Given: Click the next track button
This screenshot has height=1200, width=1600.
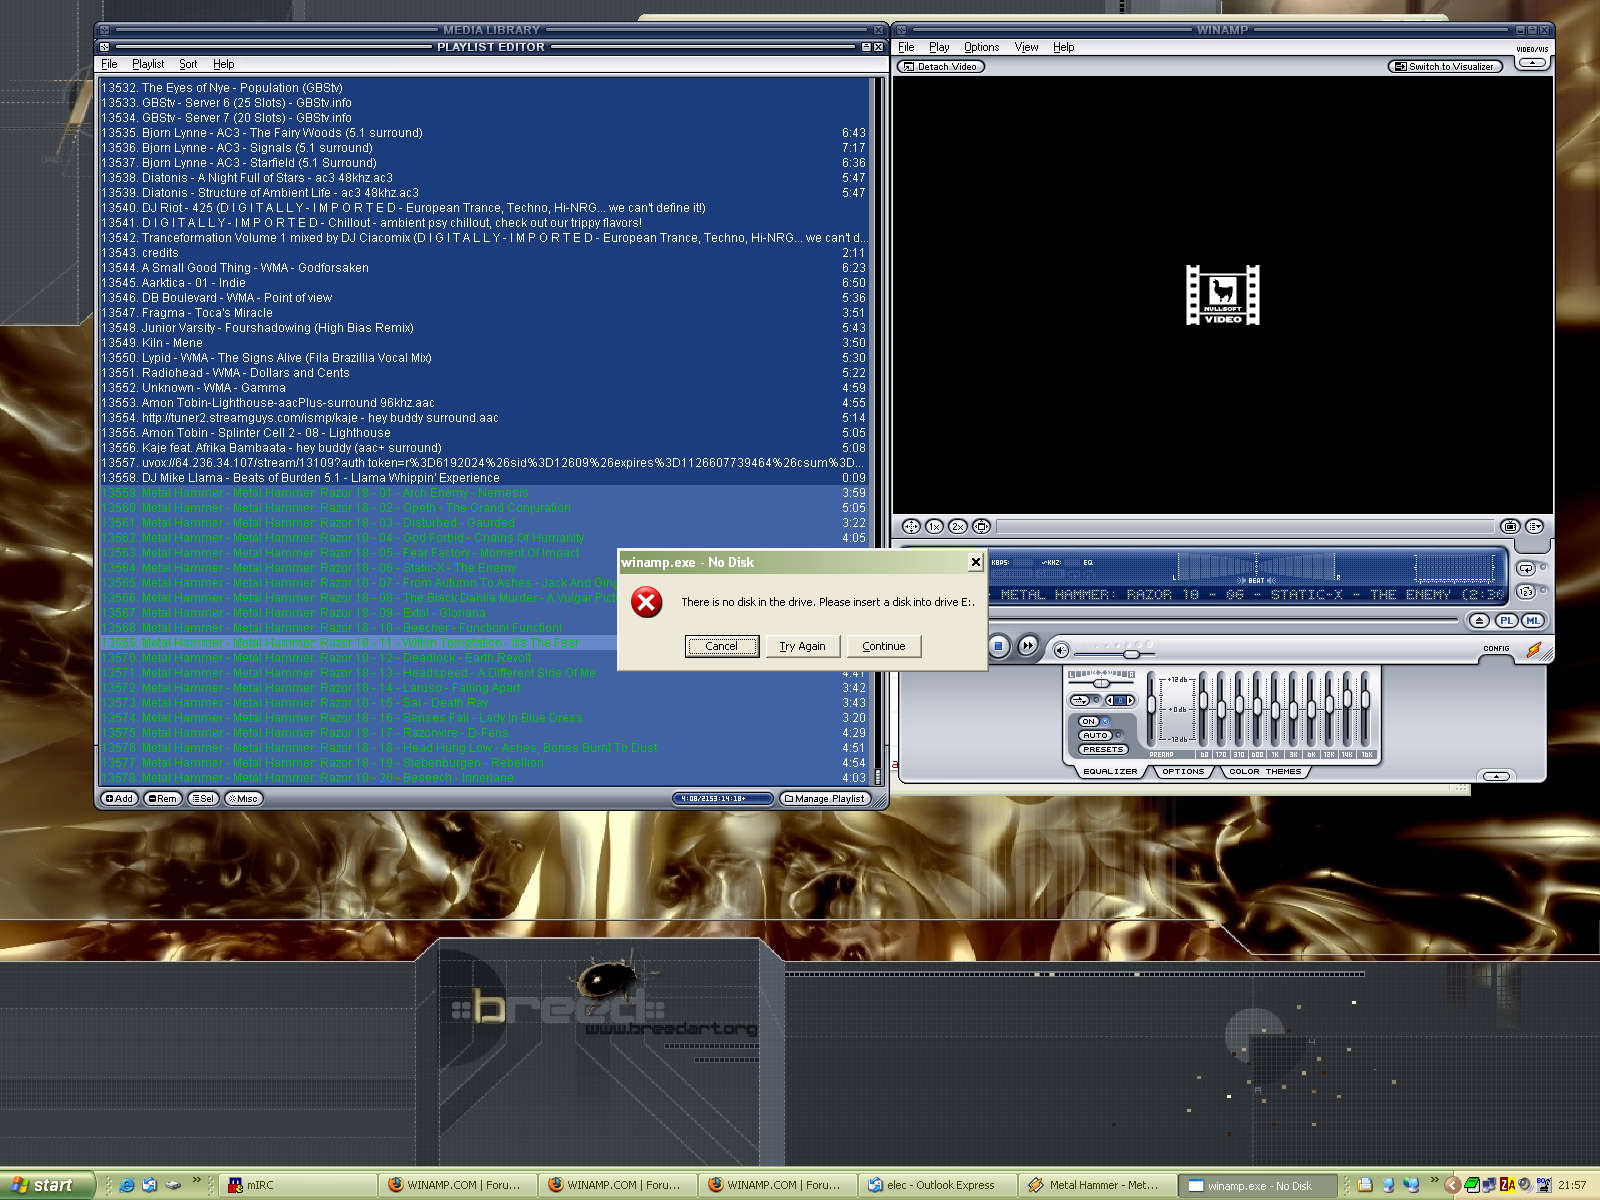Looking at the screenshot, I should (1028, 646).
